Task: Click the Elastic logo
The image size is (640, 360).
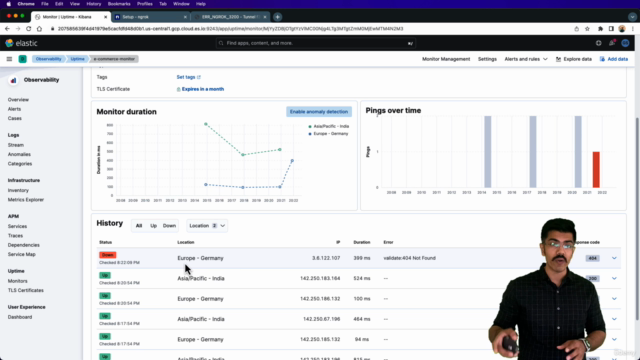Action: tap(21, 43)
